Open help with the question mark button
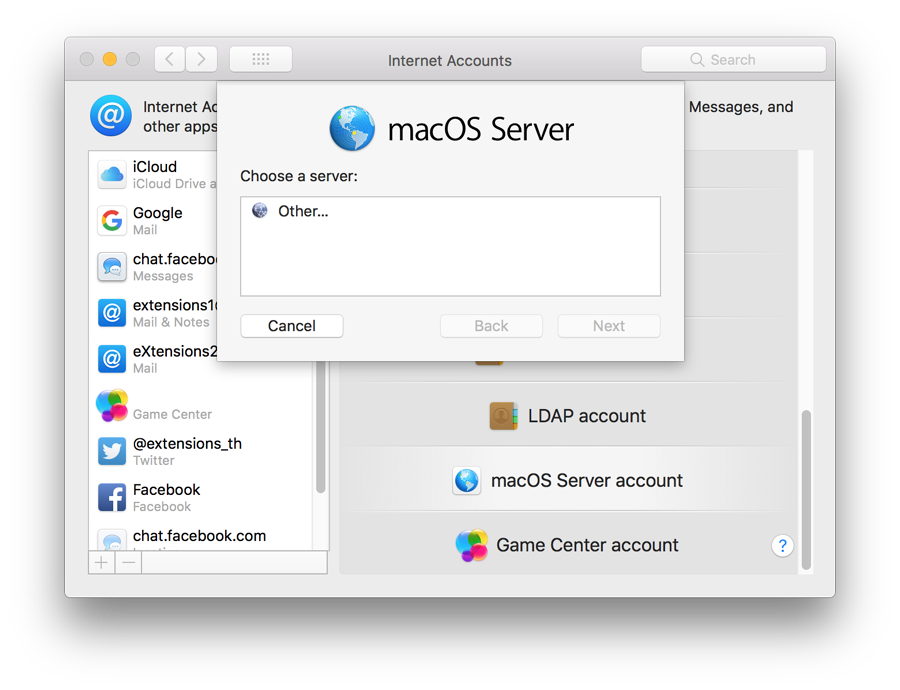The width and height of the screenshot is (900, 690). click(x=782, y=545)
